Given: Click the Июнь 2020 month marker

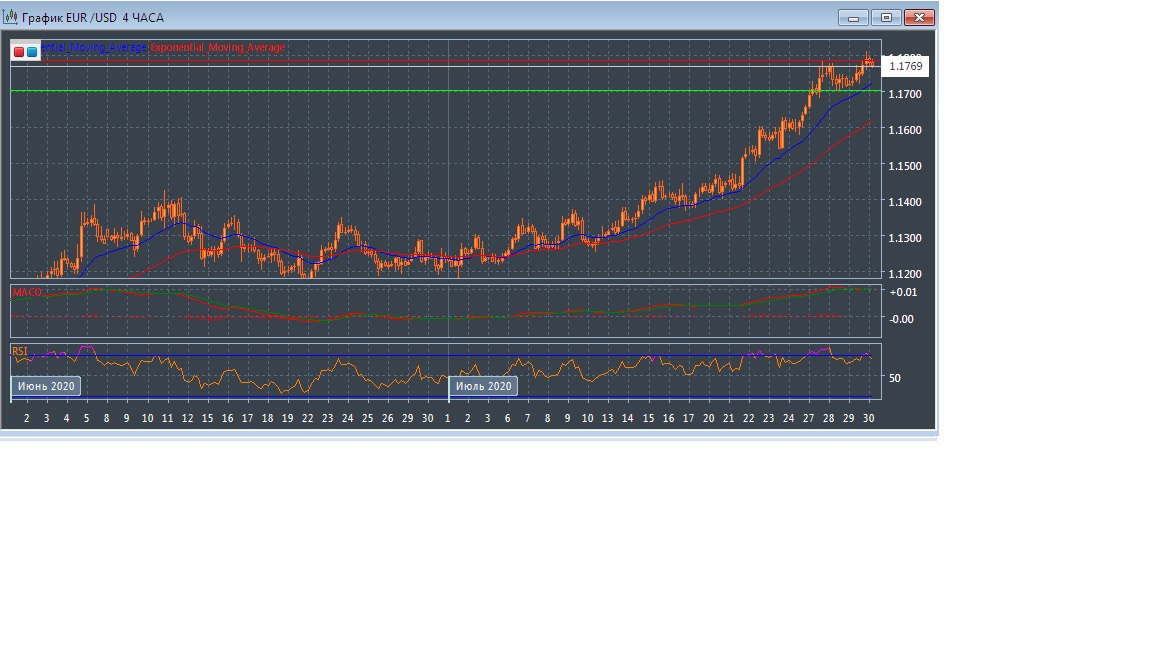Looking at the screenshot, I should 45,386.
